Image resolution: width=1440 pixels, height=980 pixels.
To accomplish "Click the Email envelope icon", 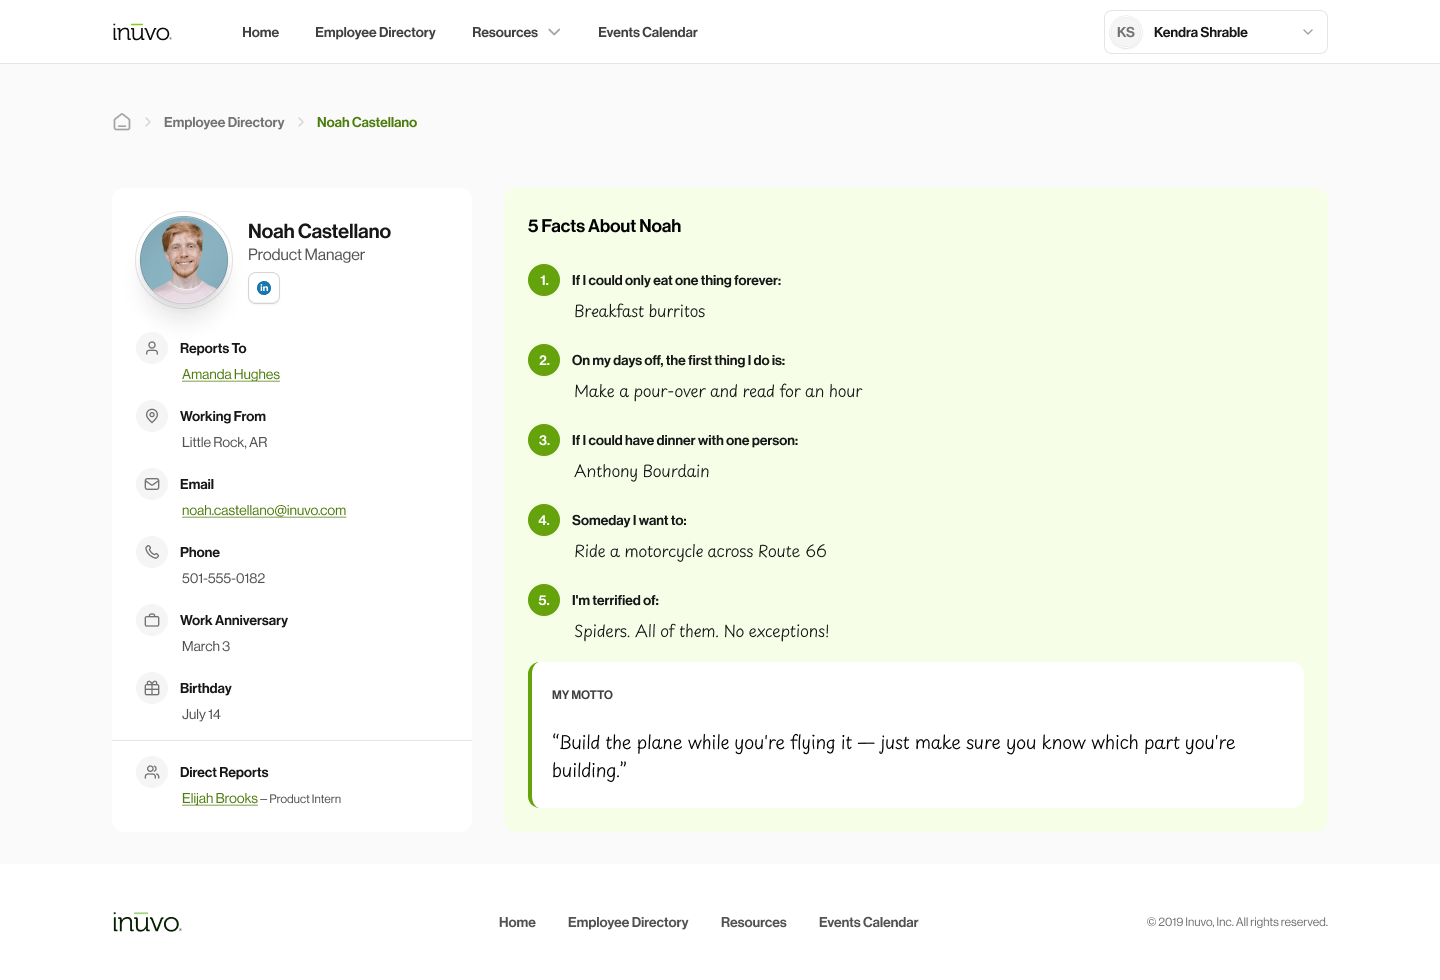I will click(x=152, y=484).
